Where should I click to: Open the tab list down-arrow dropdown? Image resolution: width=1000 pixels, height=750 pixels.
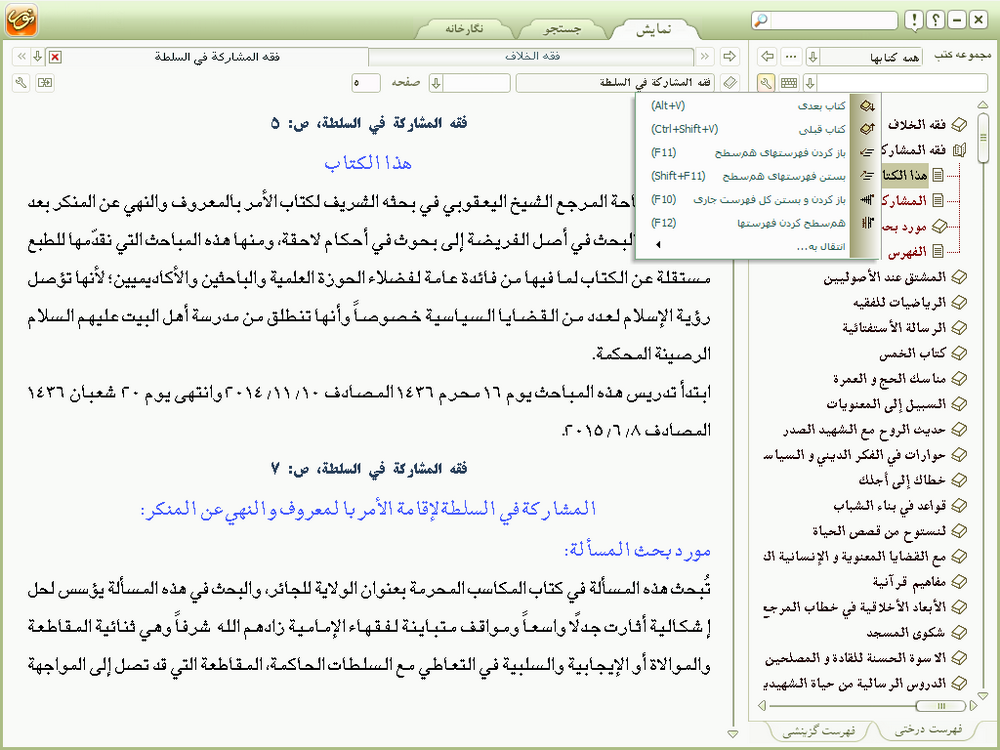[38, 57]
